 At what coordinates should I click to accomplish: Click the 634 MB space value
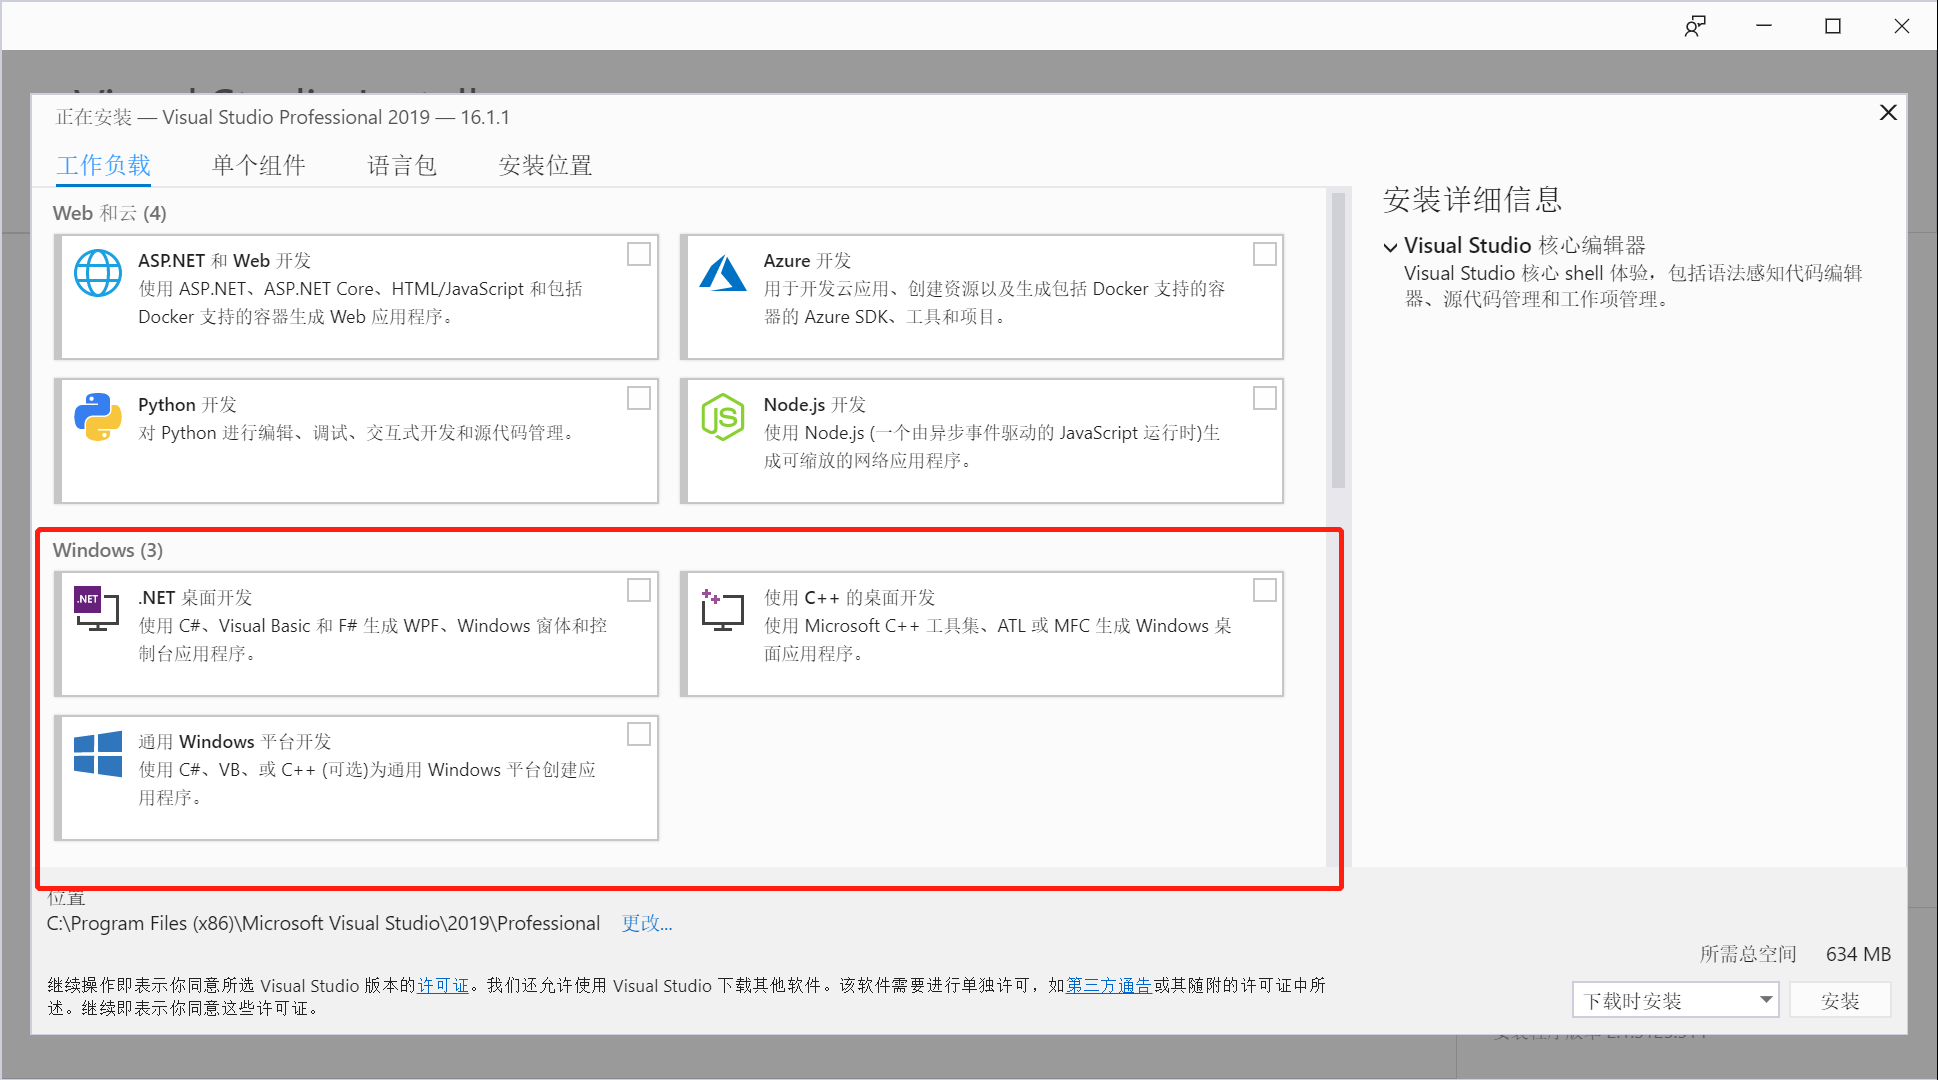(x=1858, y=954)
